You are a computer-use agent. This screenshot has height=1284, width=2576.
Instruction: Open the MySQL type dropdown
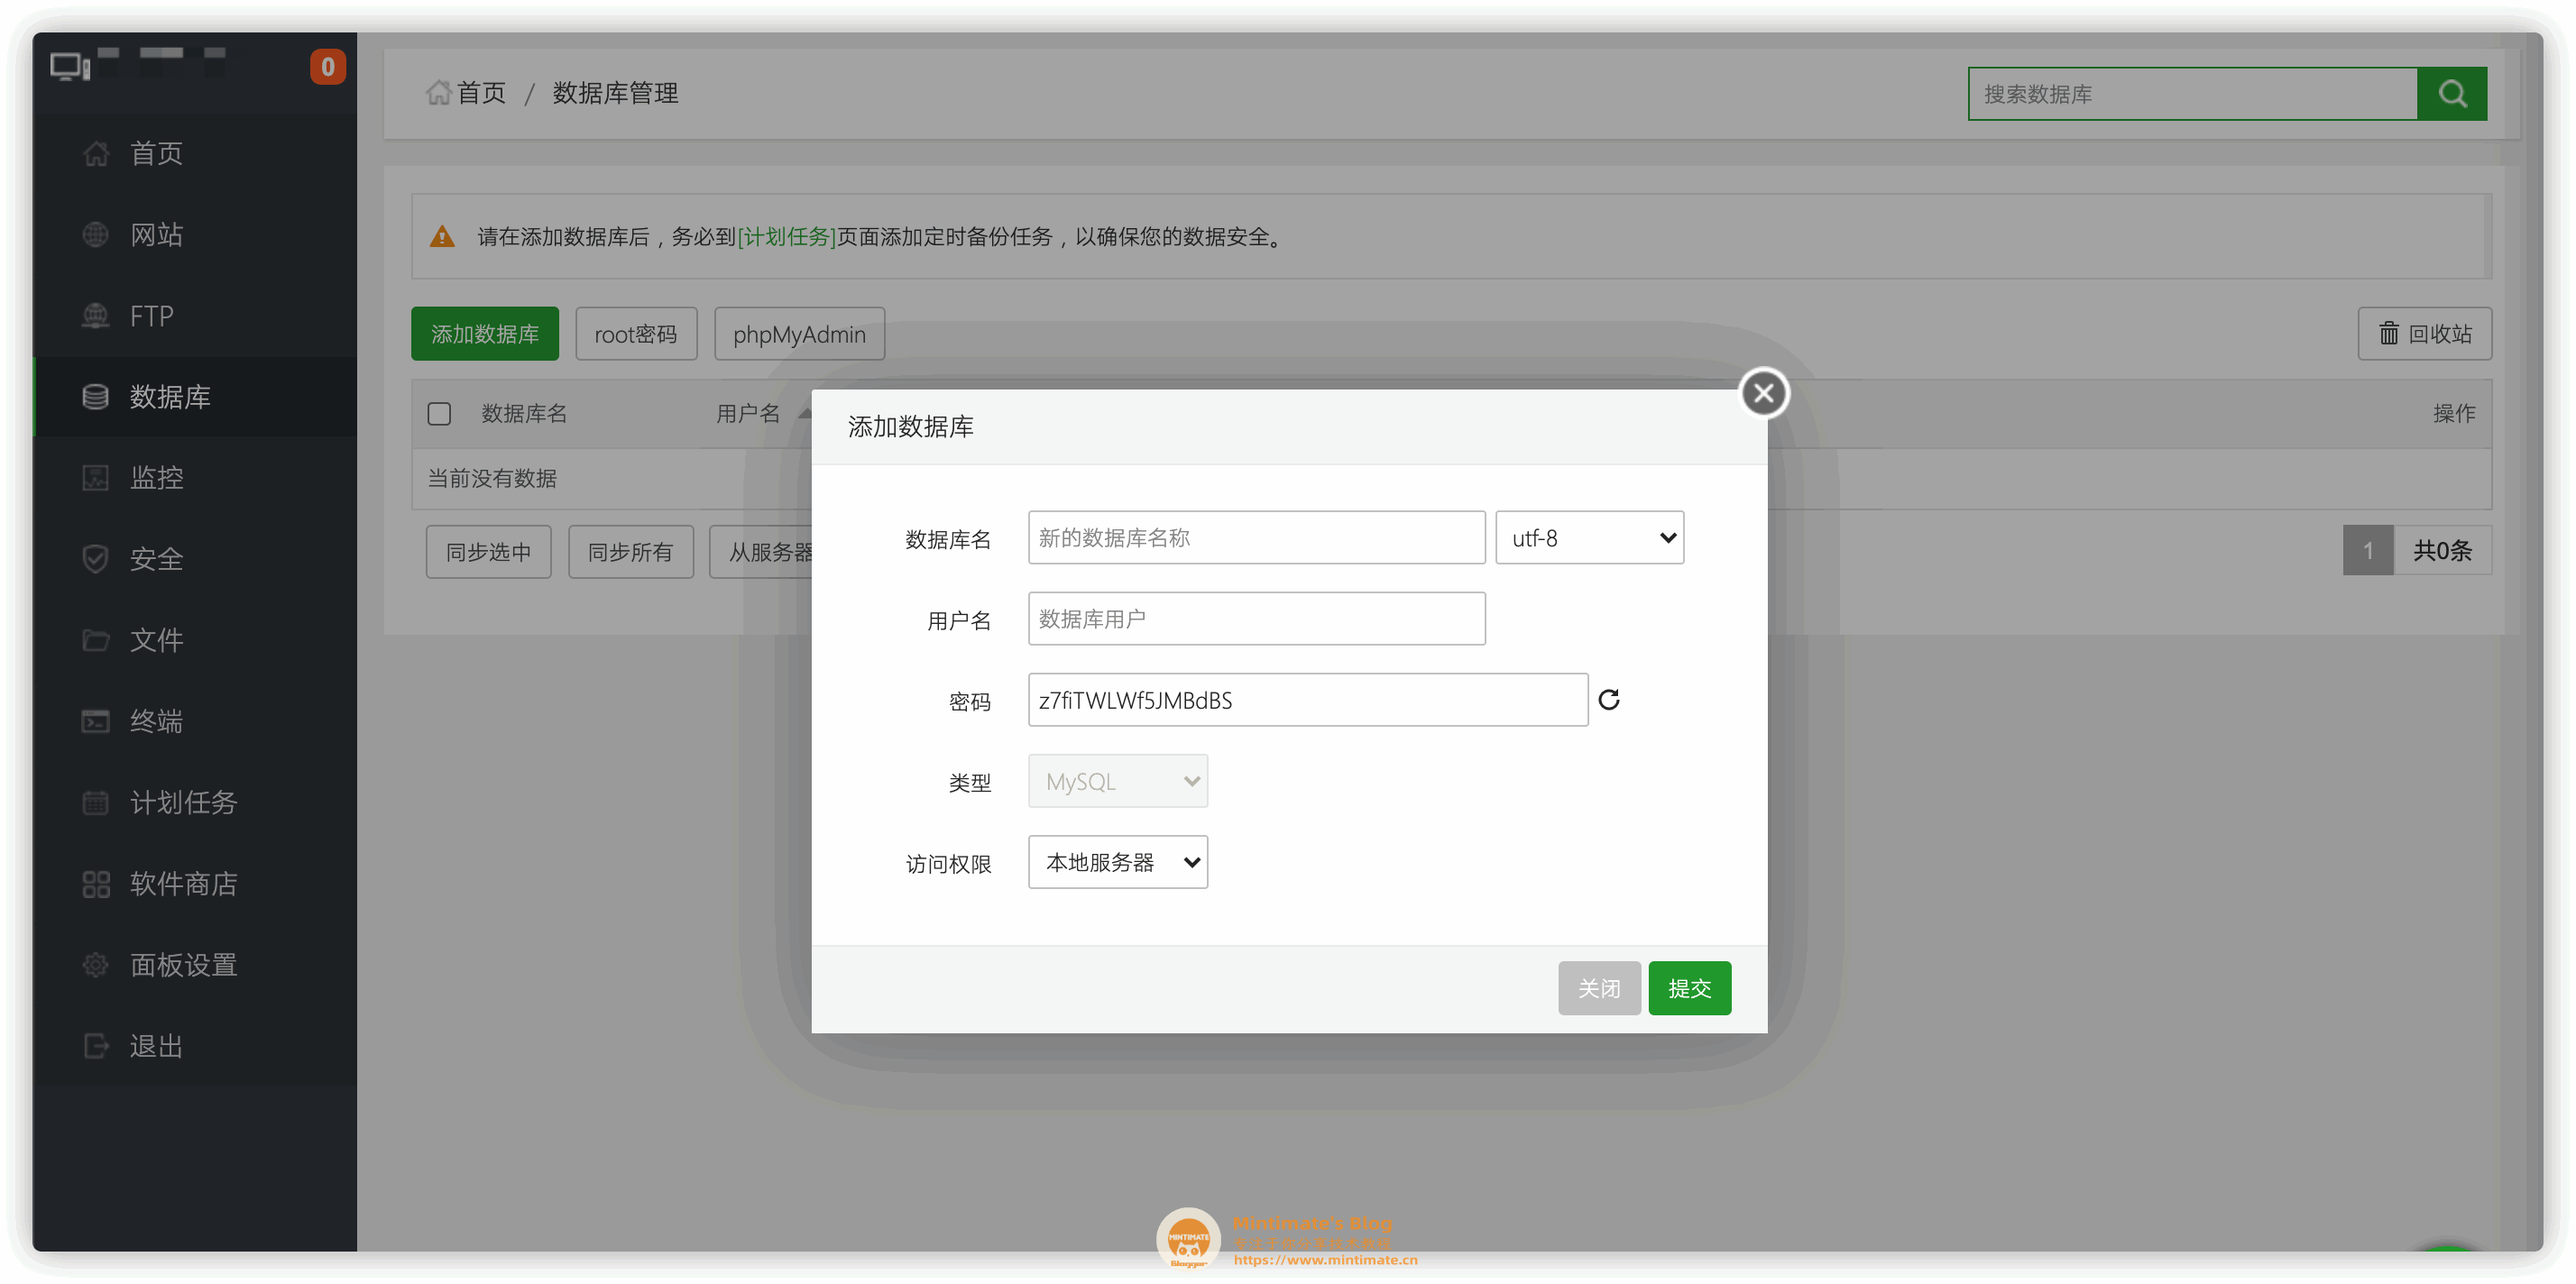tap(1118, 781)
